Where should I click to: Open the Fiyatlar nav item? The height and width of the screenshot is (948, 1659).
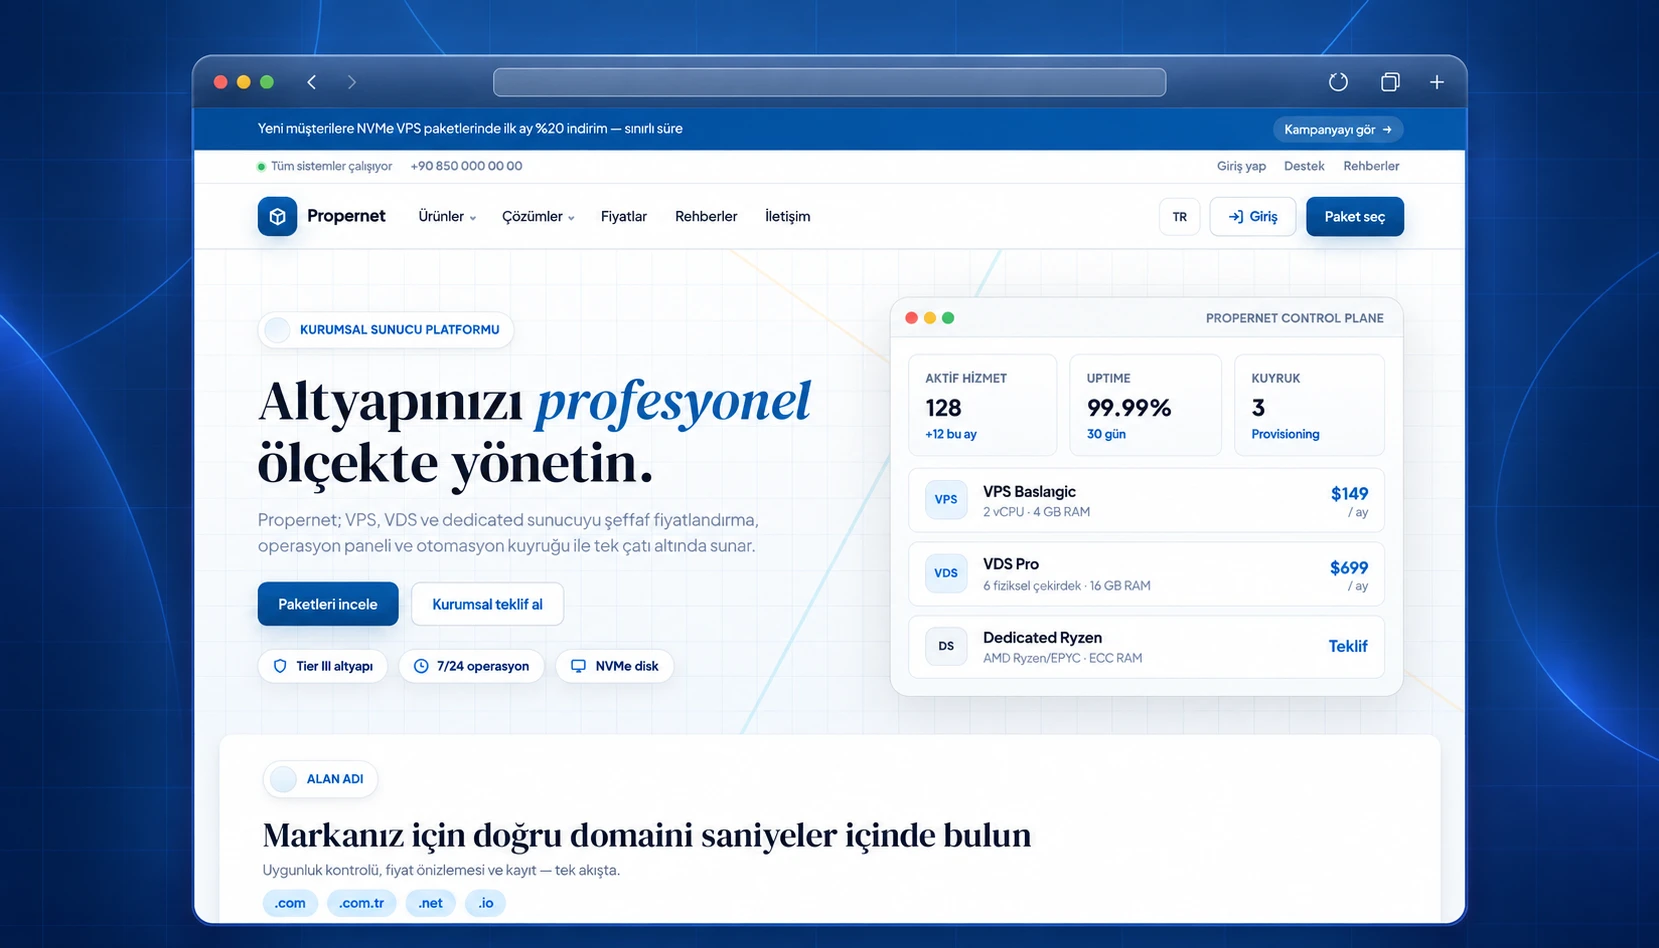[624, 216]
